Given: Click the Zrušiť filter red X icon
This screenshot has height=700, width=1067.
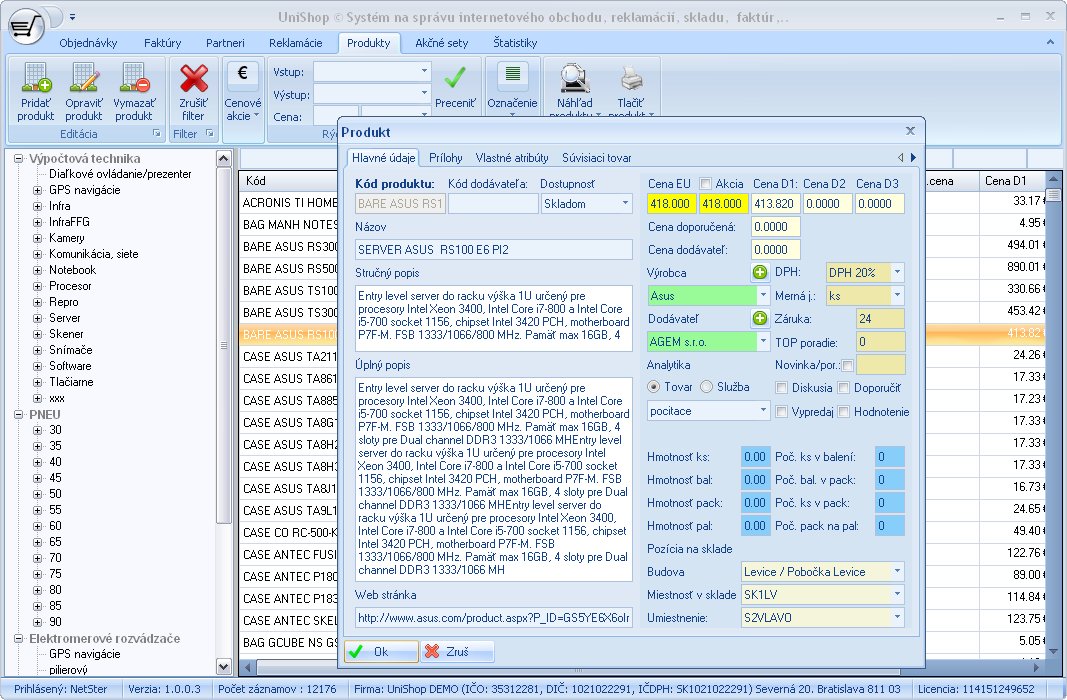Looking at the screenshot, I should [x=193, y=78].
